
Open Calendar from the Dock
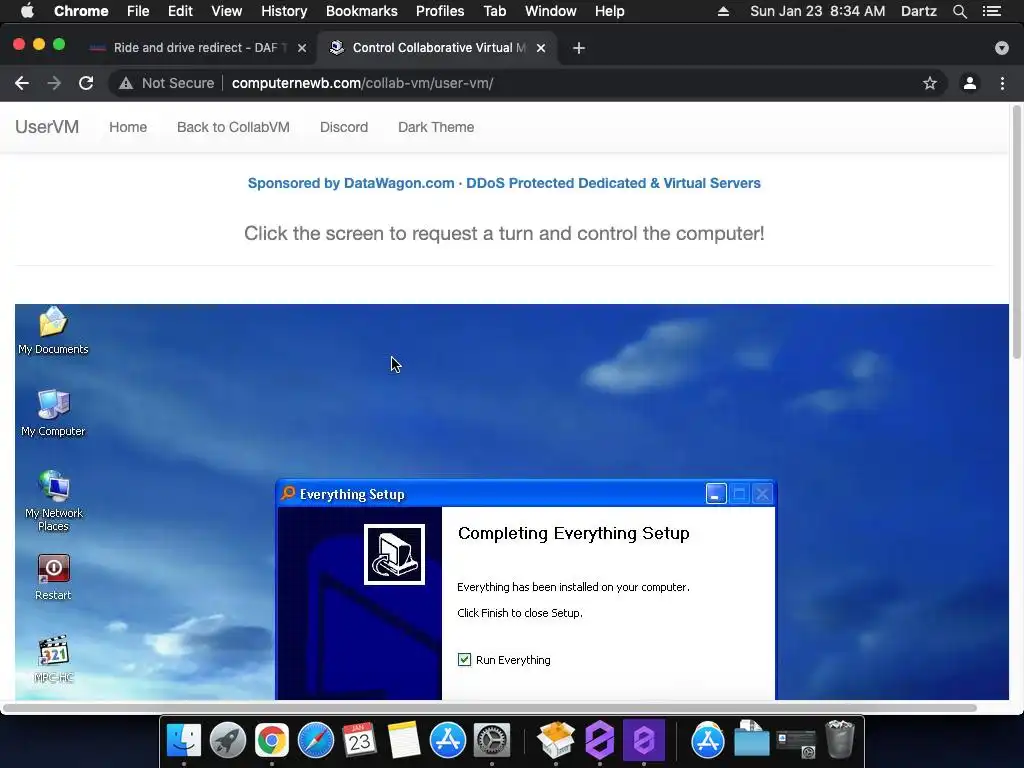click(359, 740)
